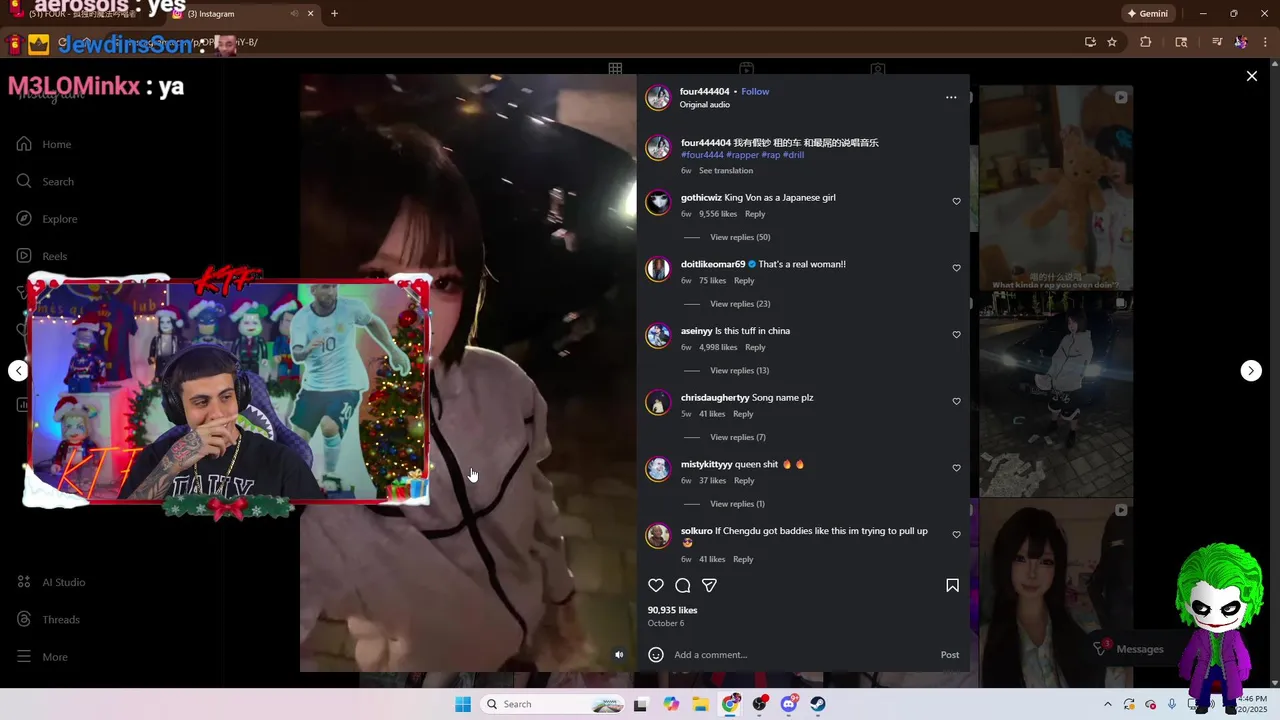Go to the next post arrow
This screenshot has width=1280, height=720.
(1251, 371)
